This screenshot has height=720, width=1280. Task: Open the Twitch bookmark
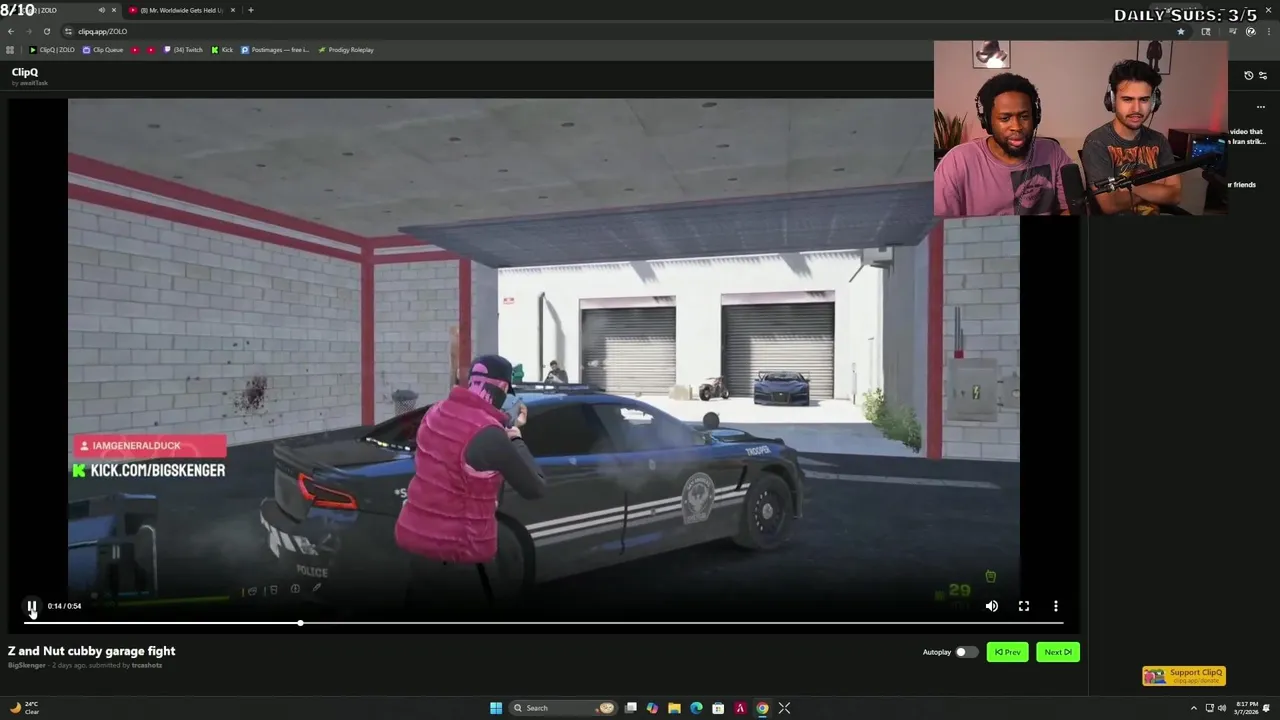pyautogui.click(x=184, y=50)
